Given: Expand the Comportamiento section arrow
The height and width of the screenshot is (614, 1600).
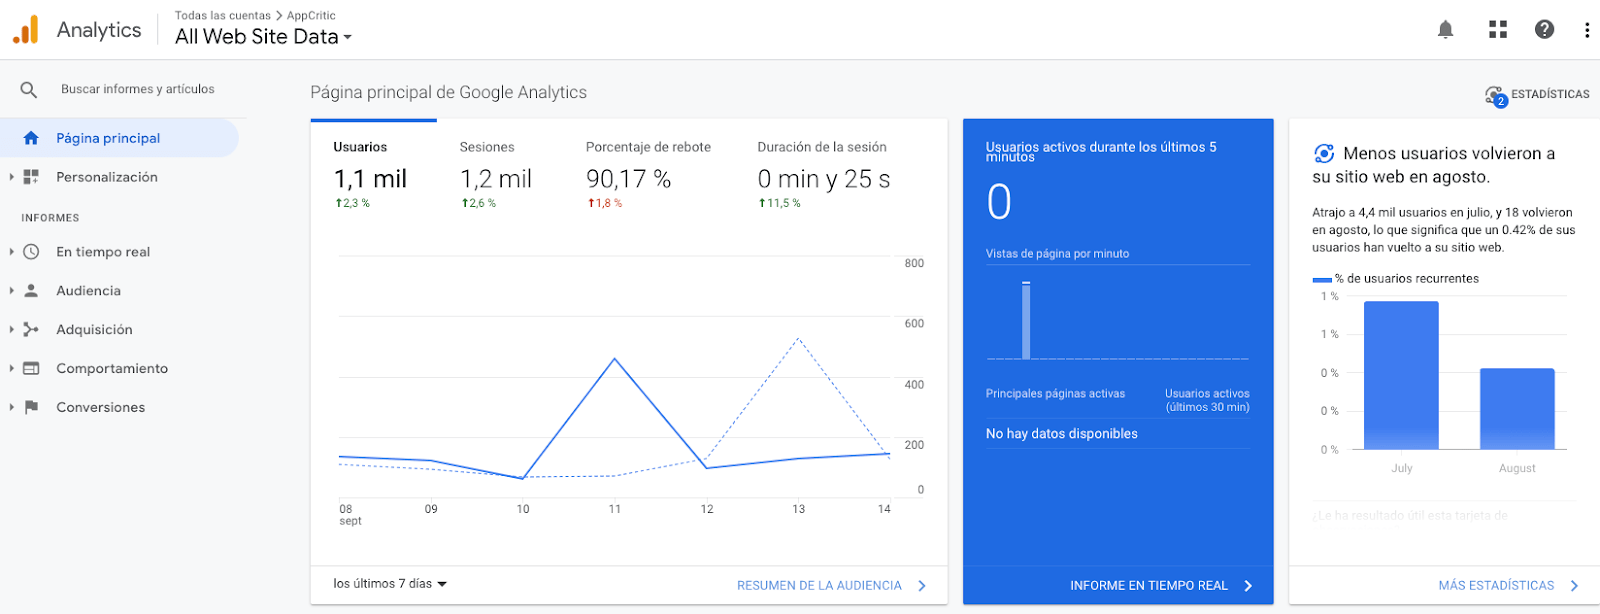Looking at the screenshot, I should (x=11, y=368).
